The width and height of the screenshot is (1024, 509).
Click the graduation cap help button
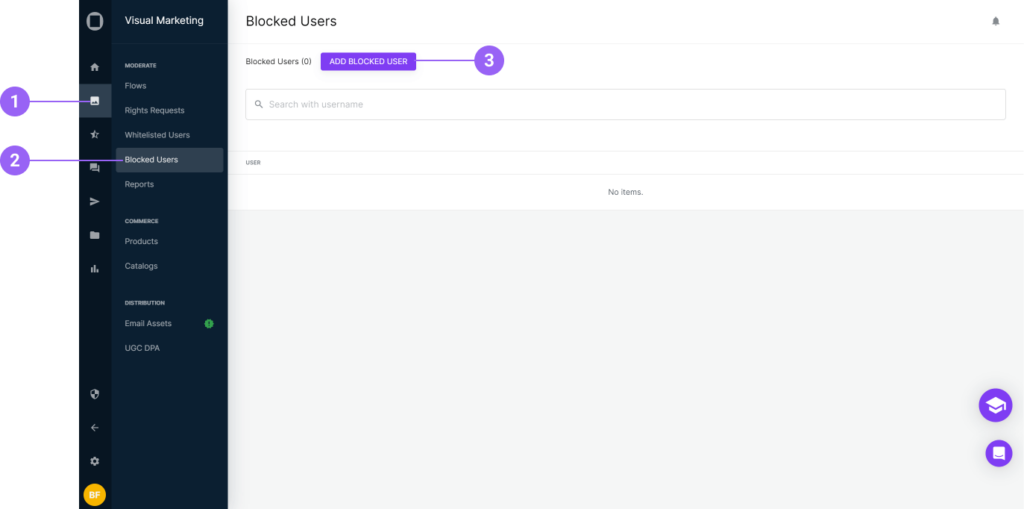point(995,405)
